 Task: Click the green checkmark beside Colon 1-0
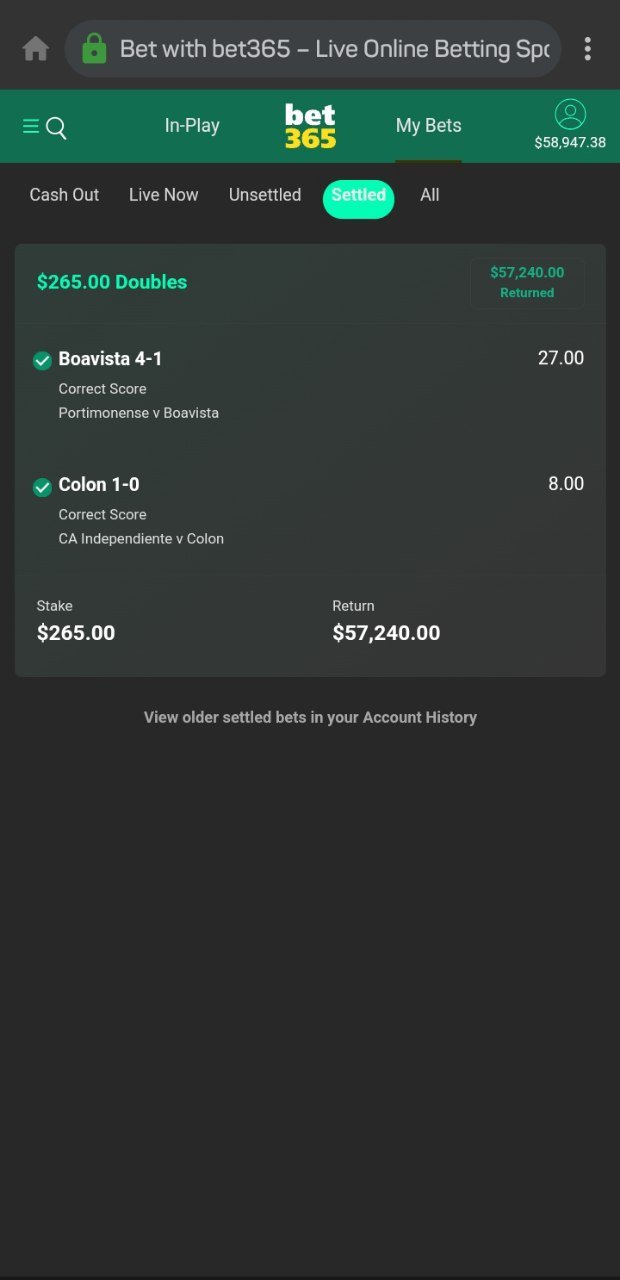[x=42, y=486]
